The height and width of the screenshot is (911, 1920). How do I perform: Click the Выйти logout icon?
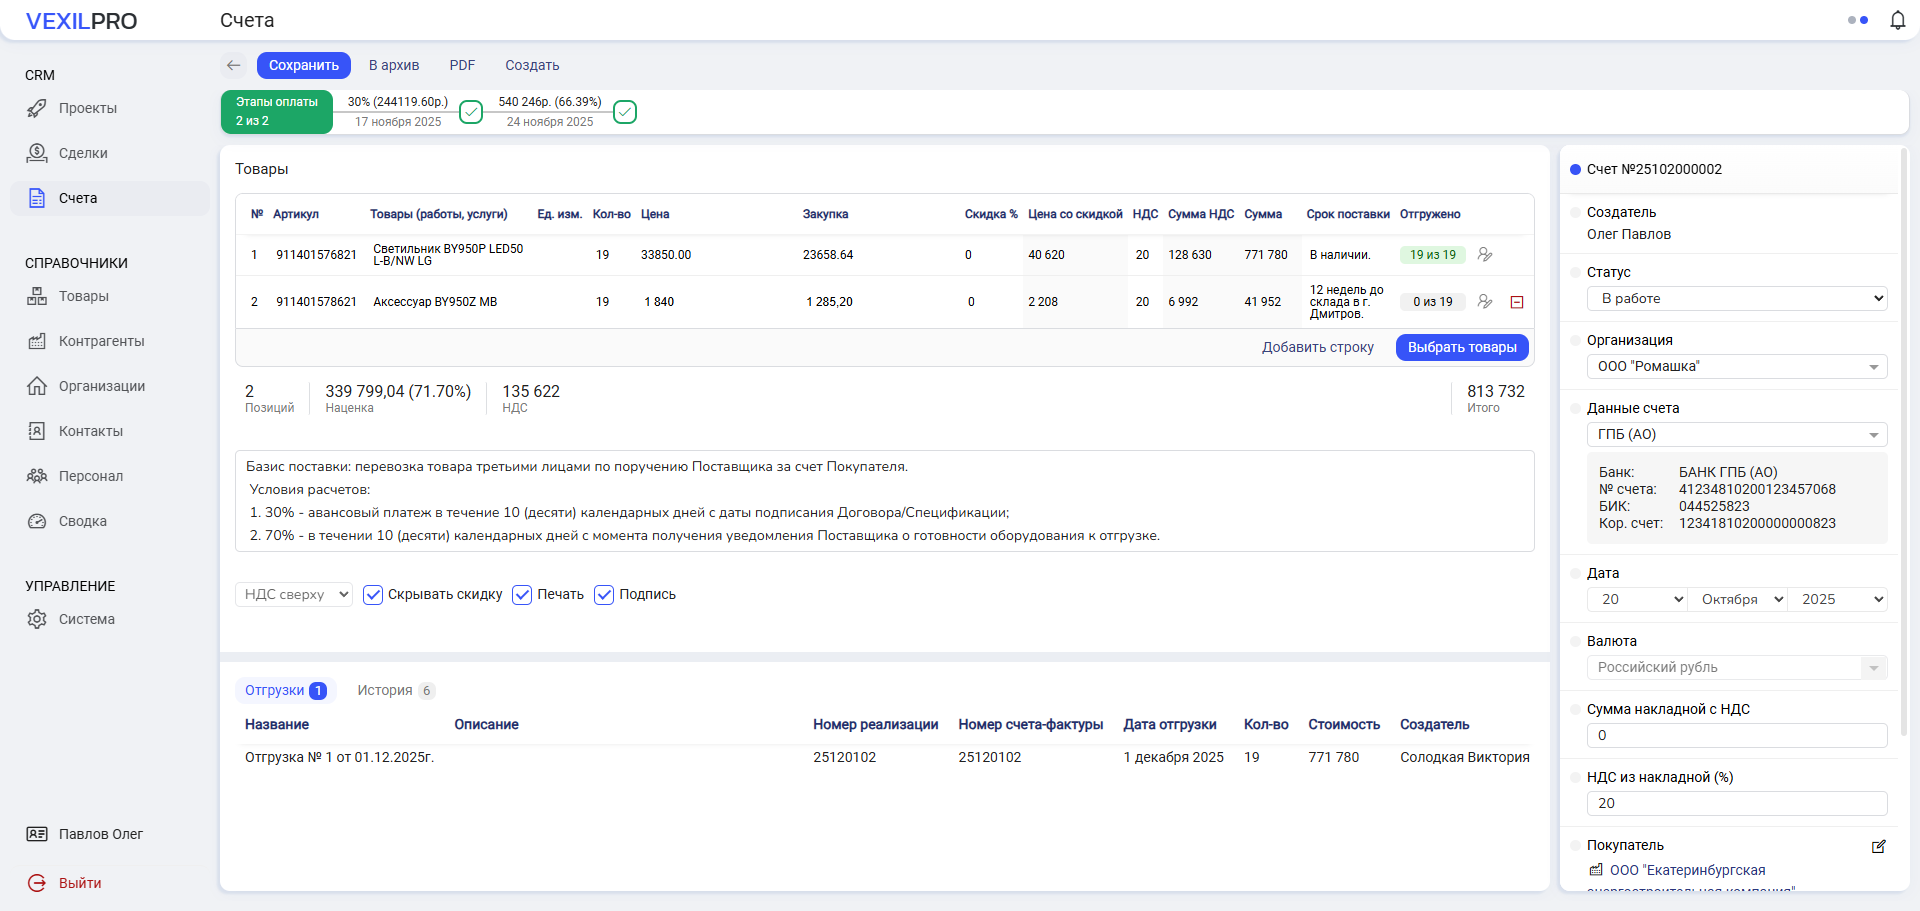37,883
